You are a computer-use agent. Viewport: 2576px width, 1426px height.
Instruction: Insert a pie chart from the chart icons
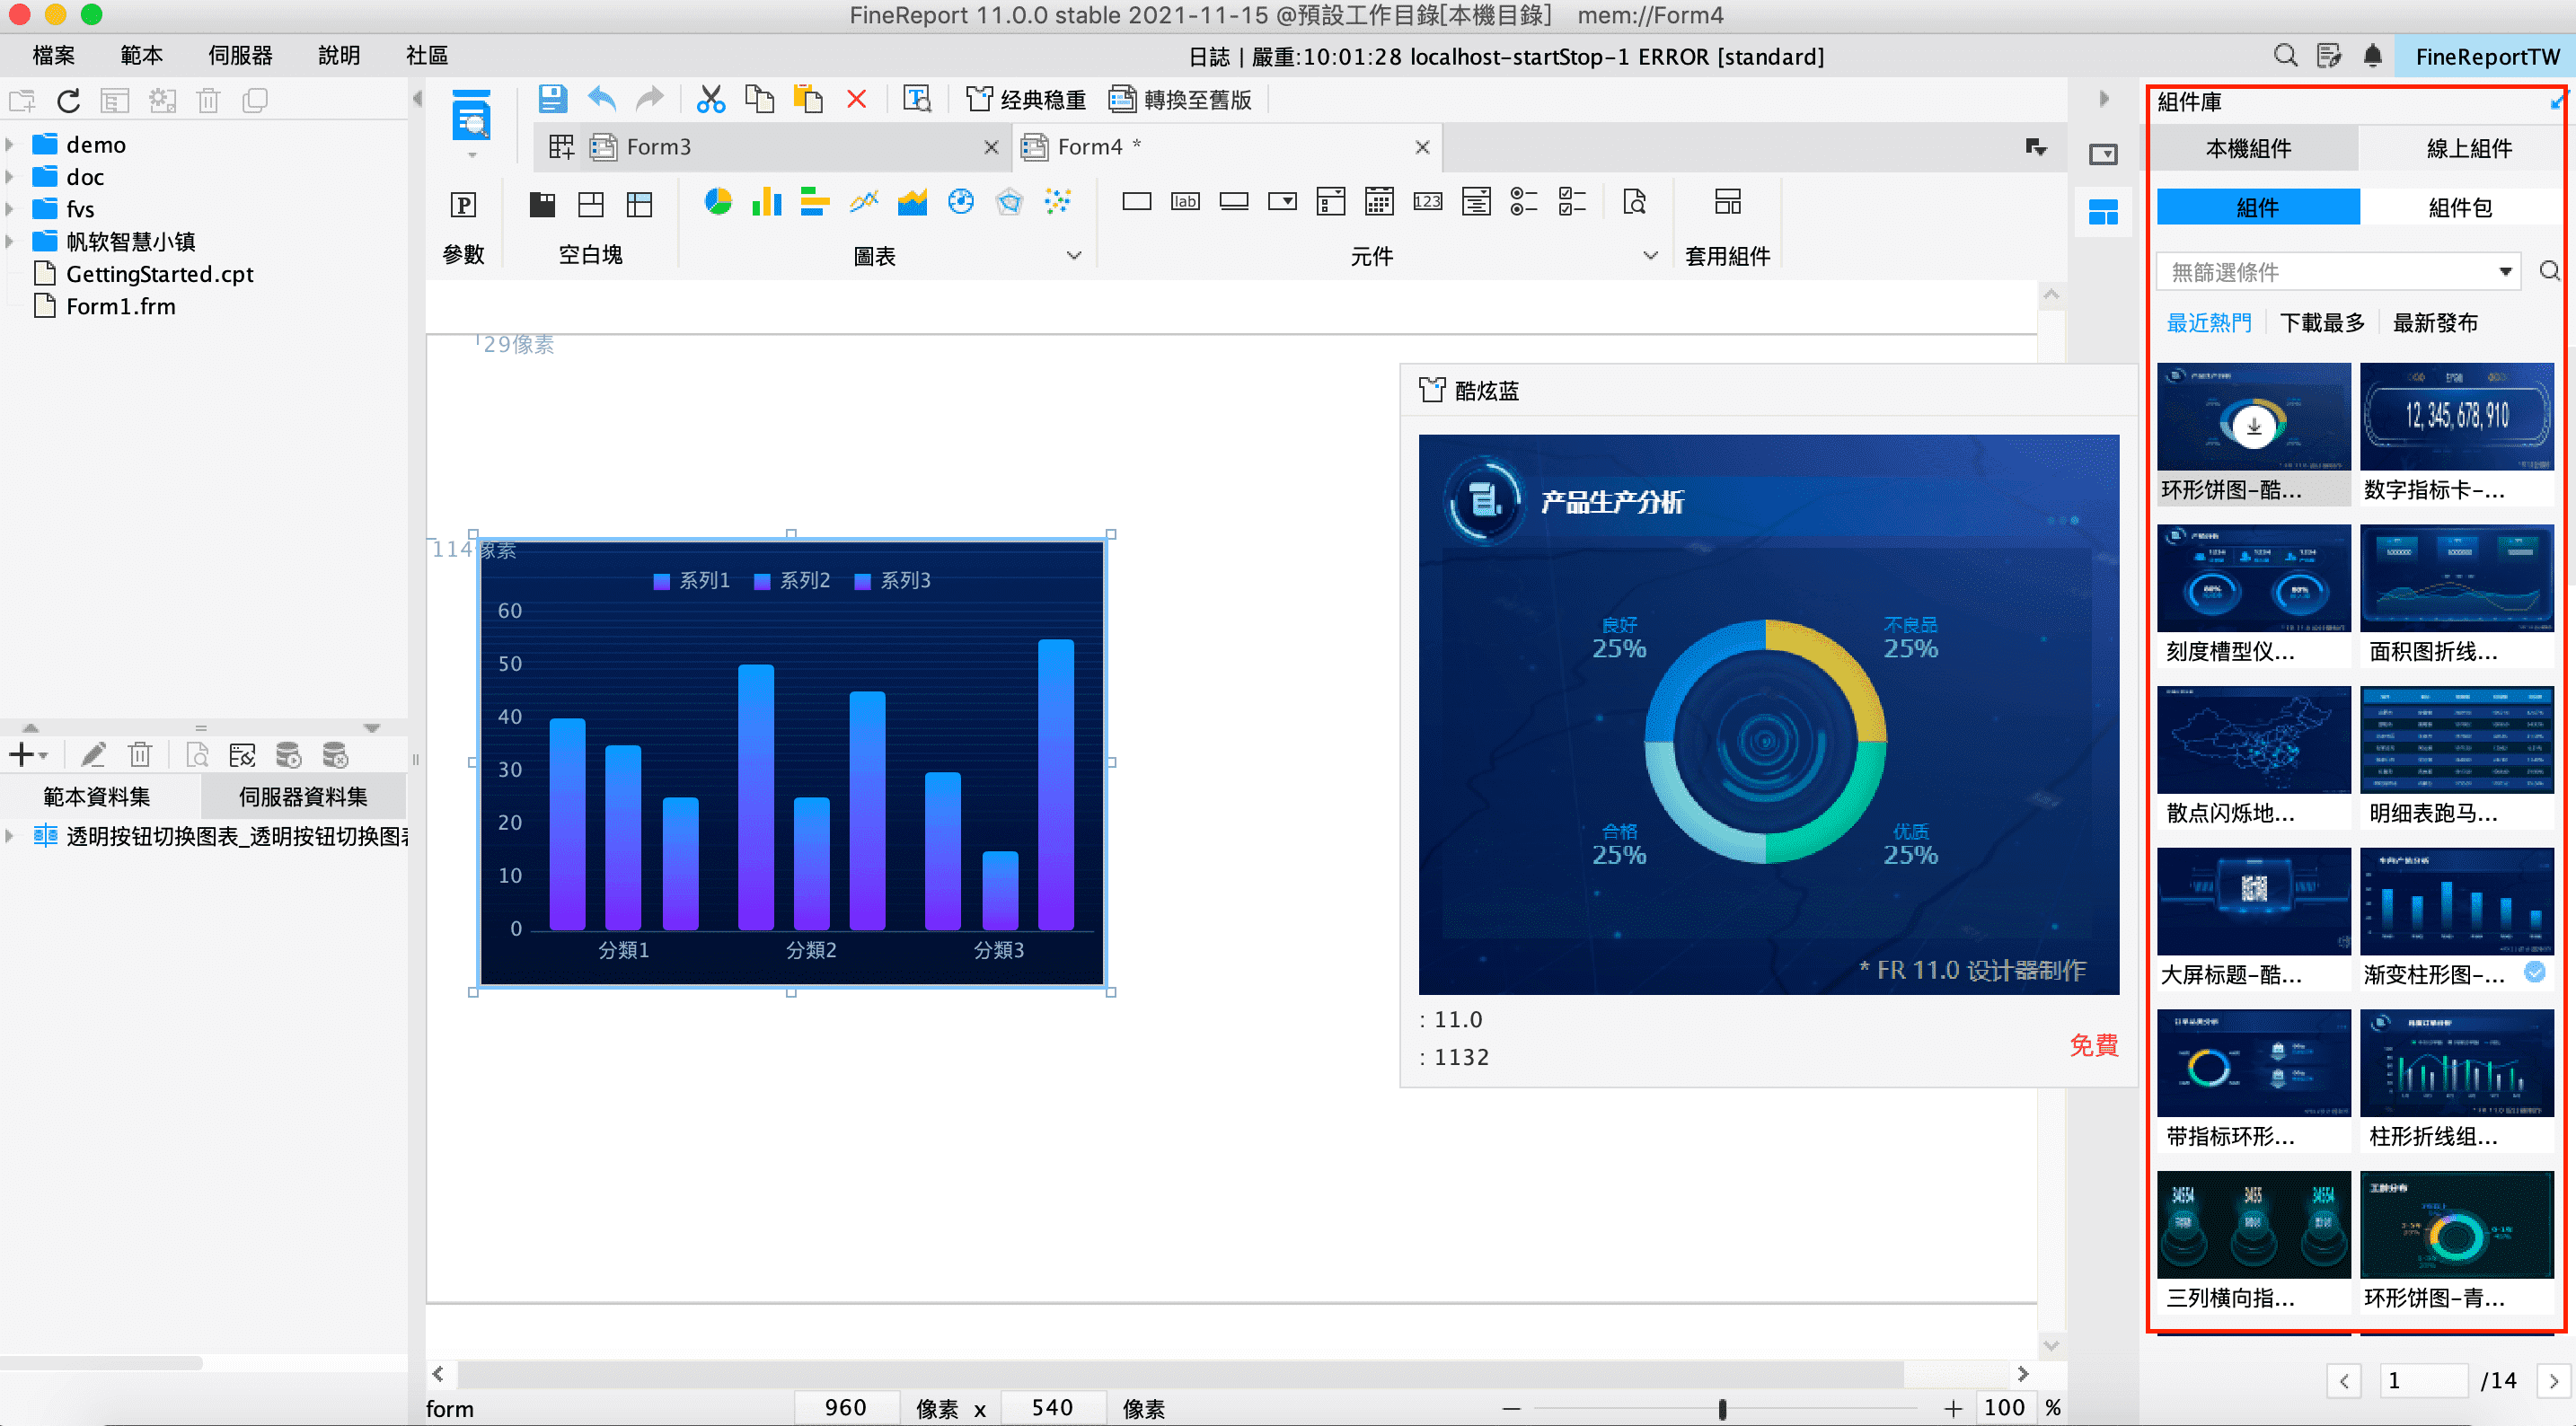tap(718, 202)
